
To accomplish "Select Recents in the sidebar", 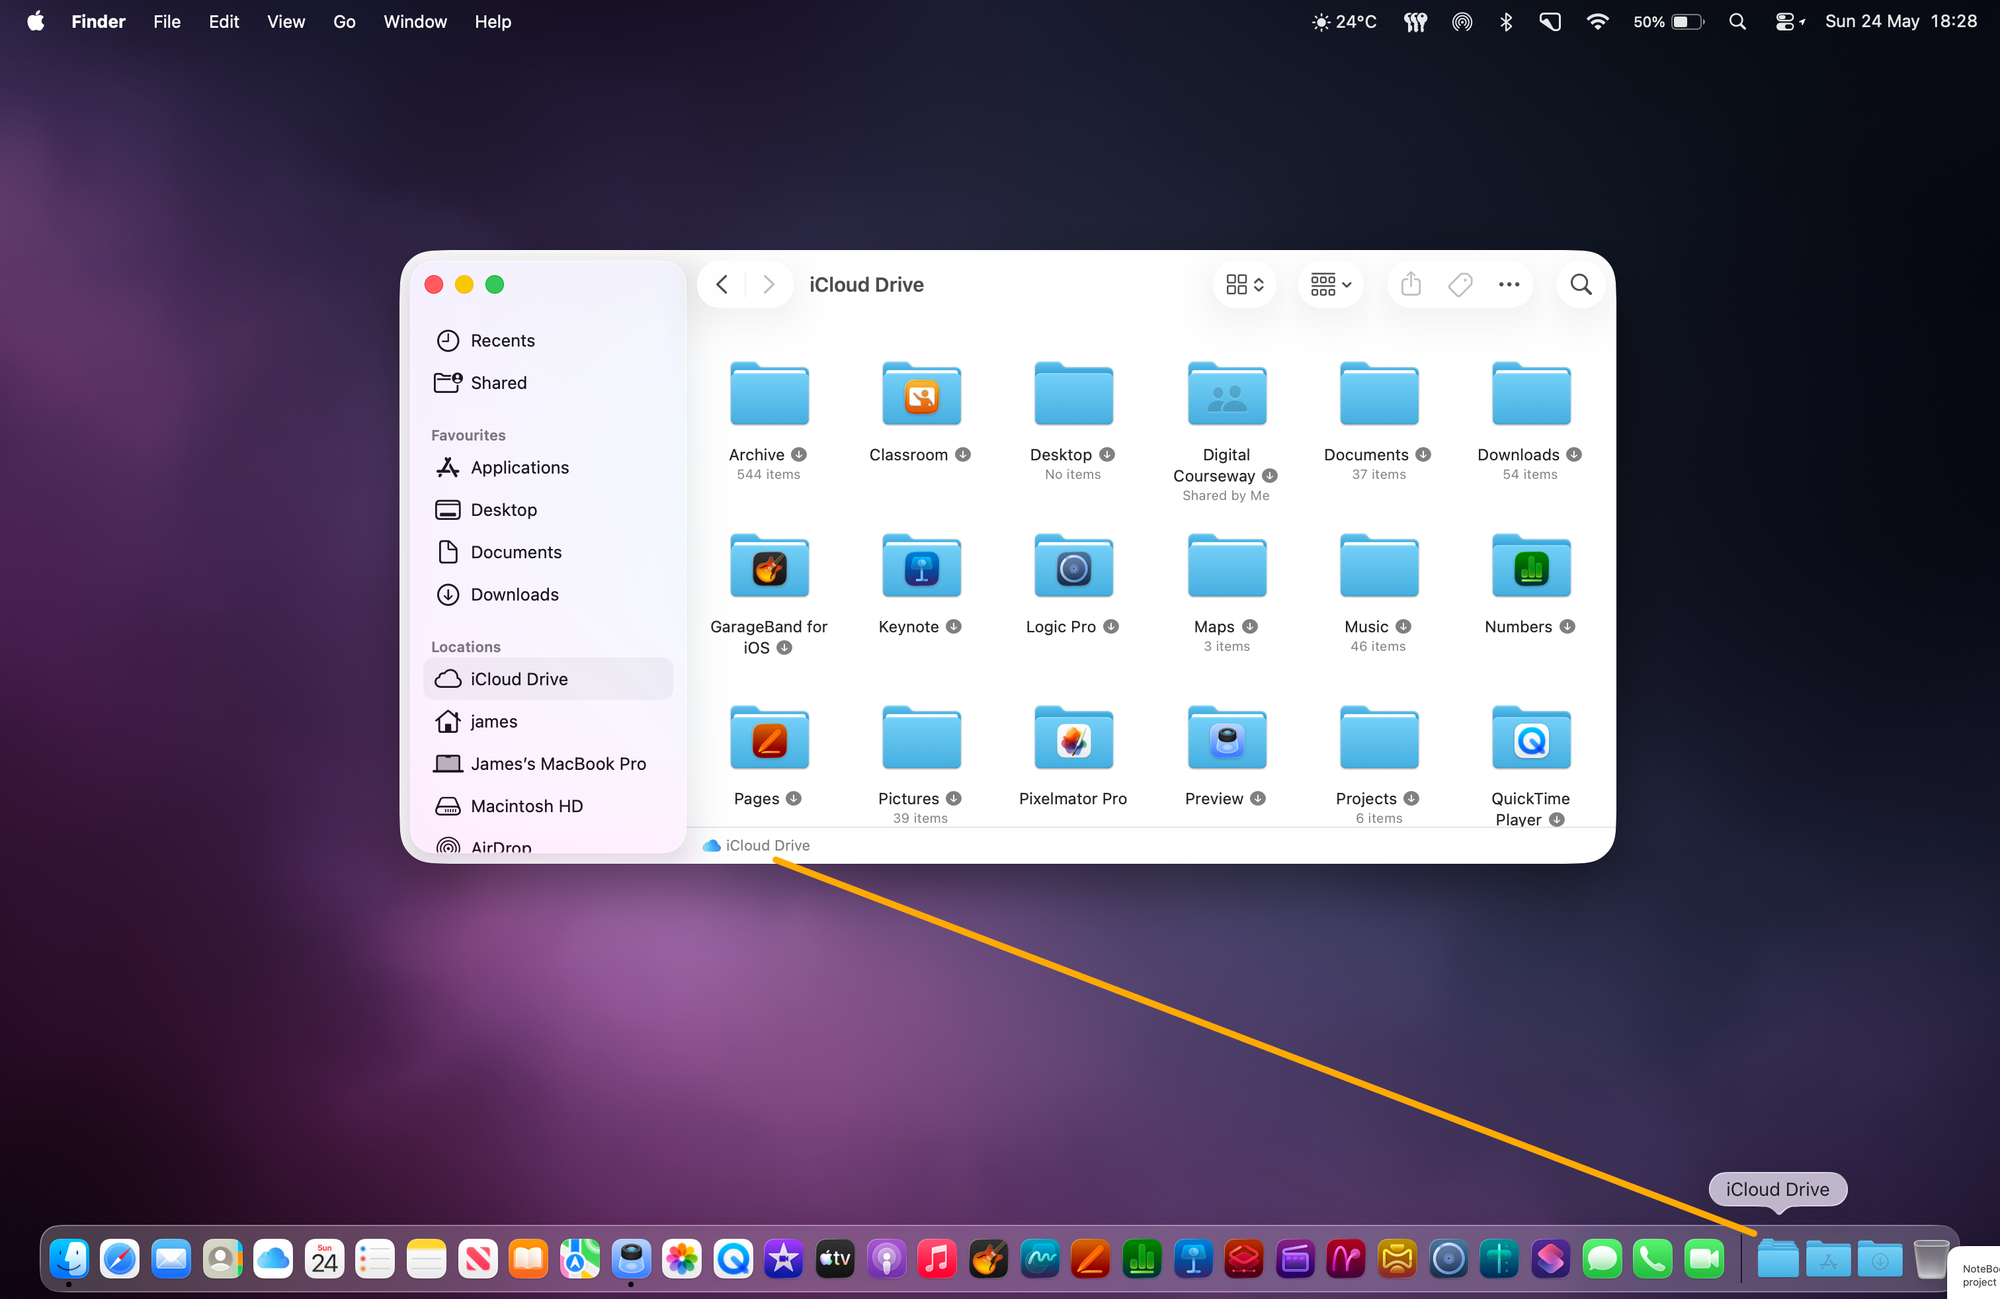I will (548, 341).
